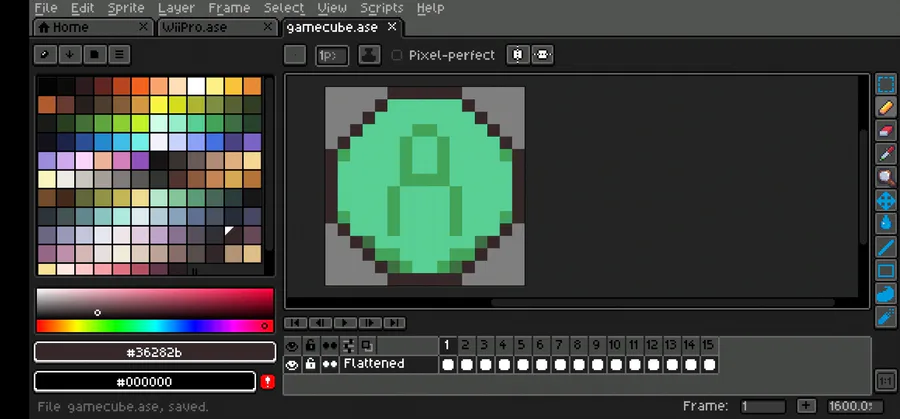Go to the first frame
Image resolution: width=900 pixels, height=419 pixels.
tap(295, 323)
